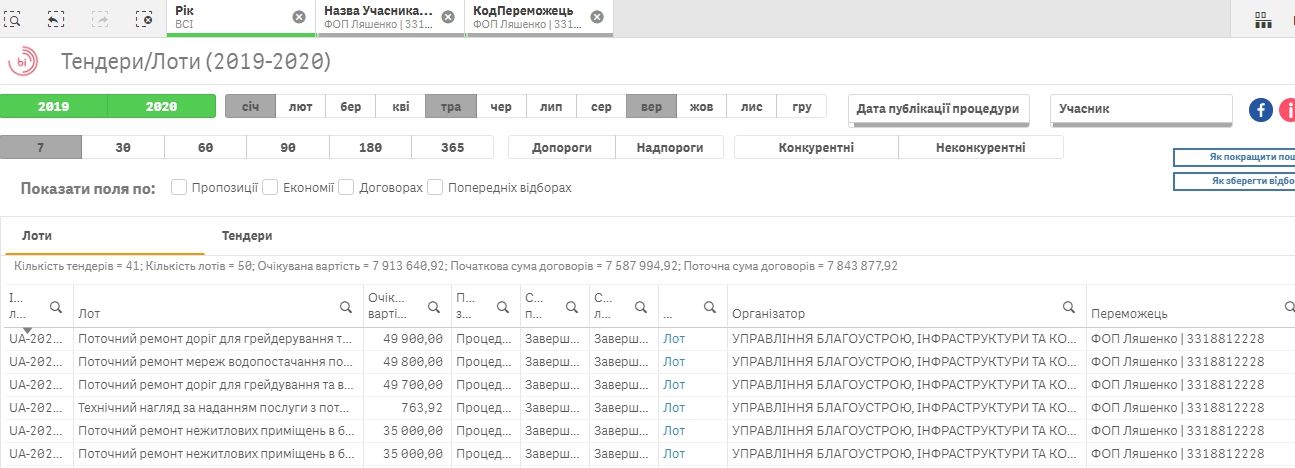Open the Рік selection dropdown
Image resolution: width=1295 pixels, height=468 pixels.
(240, 18)
